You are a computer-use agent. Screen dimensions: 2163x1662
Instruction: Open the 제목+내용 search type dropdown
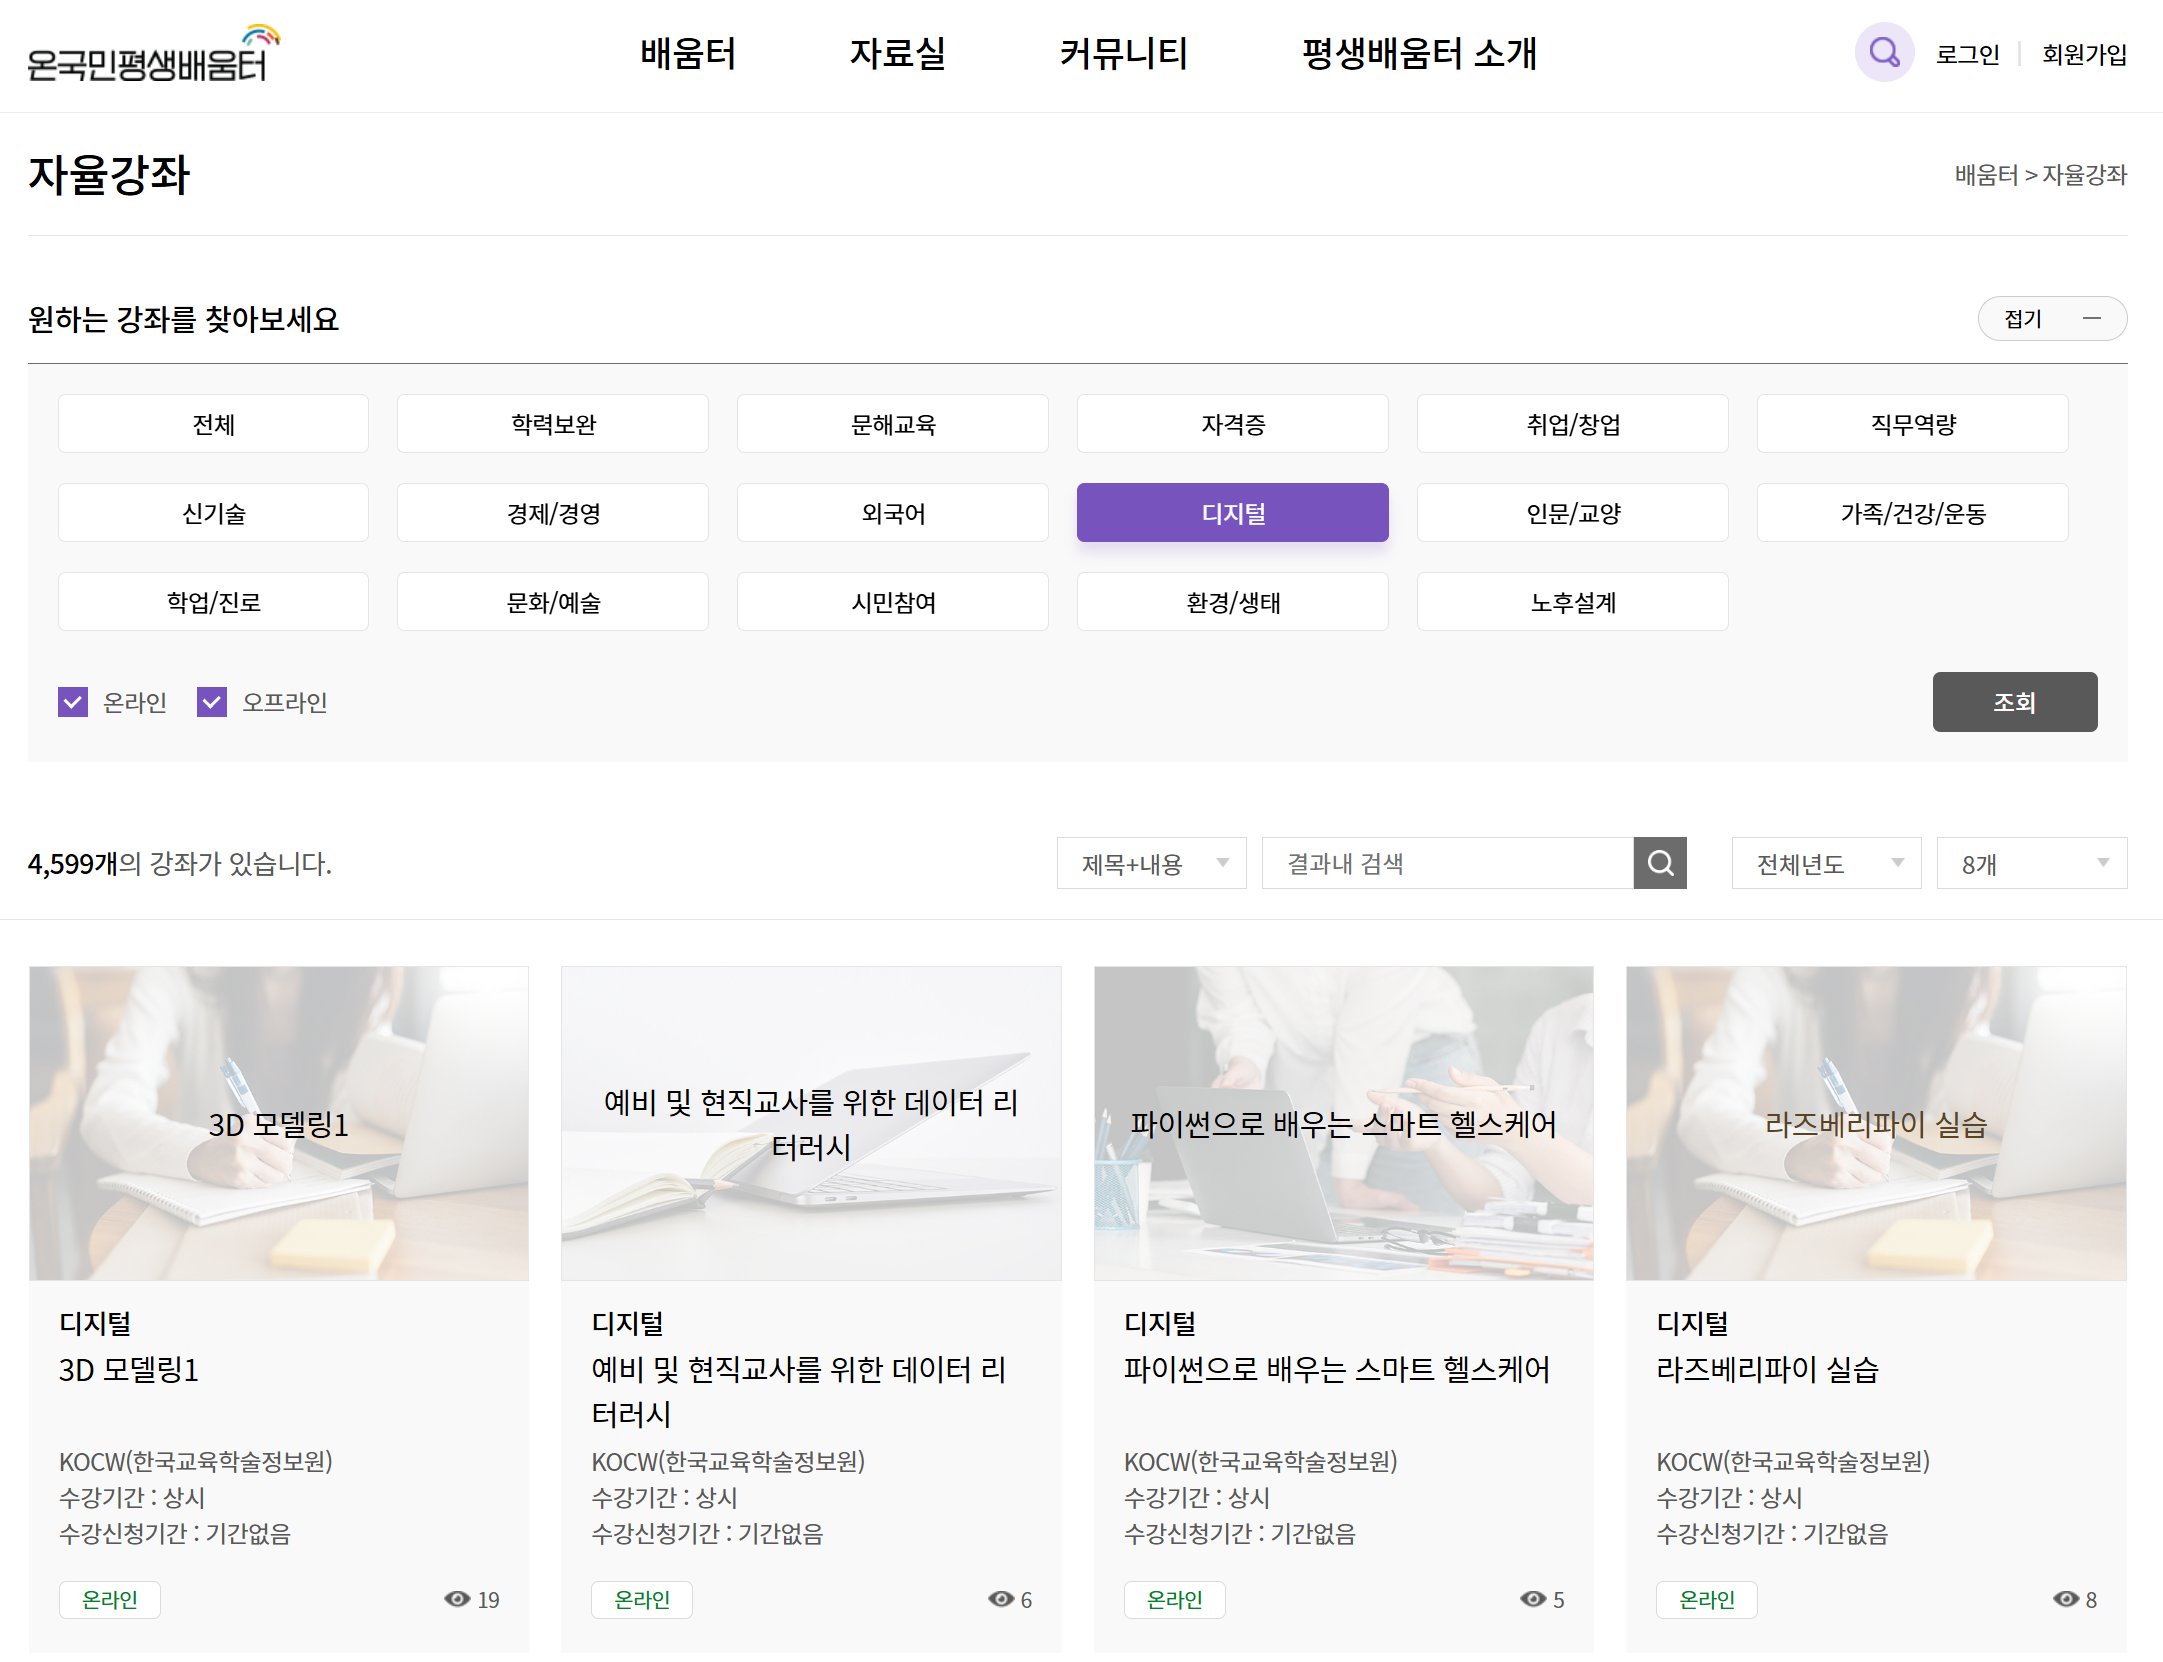(1151, 862)
